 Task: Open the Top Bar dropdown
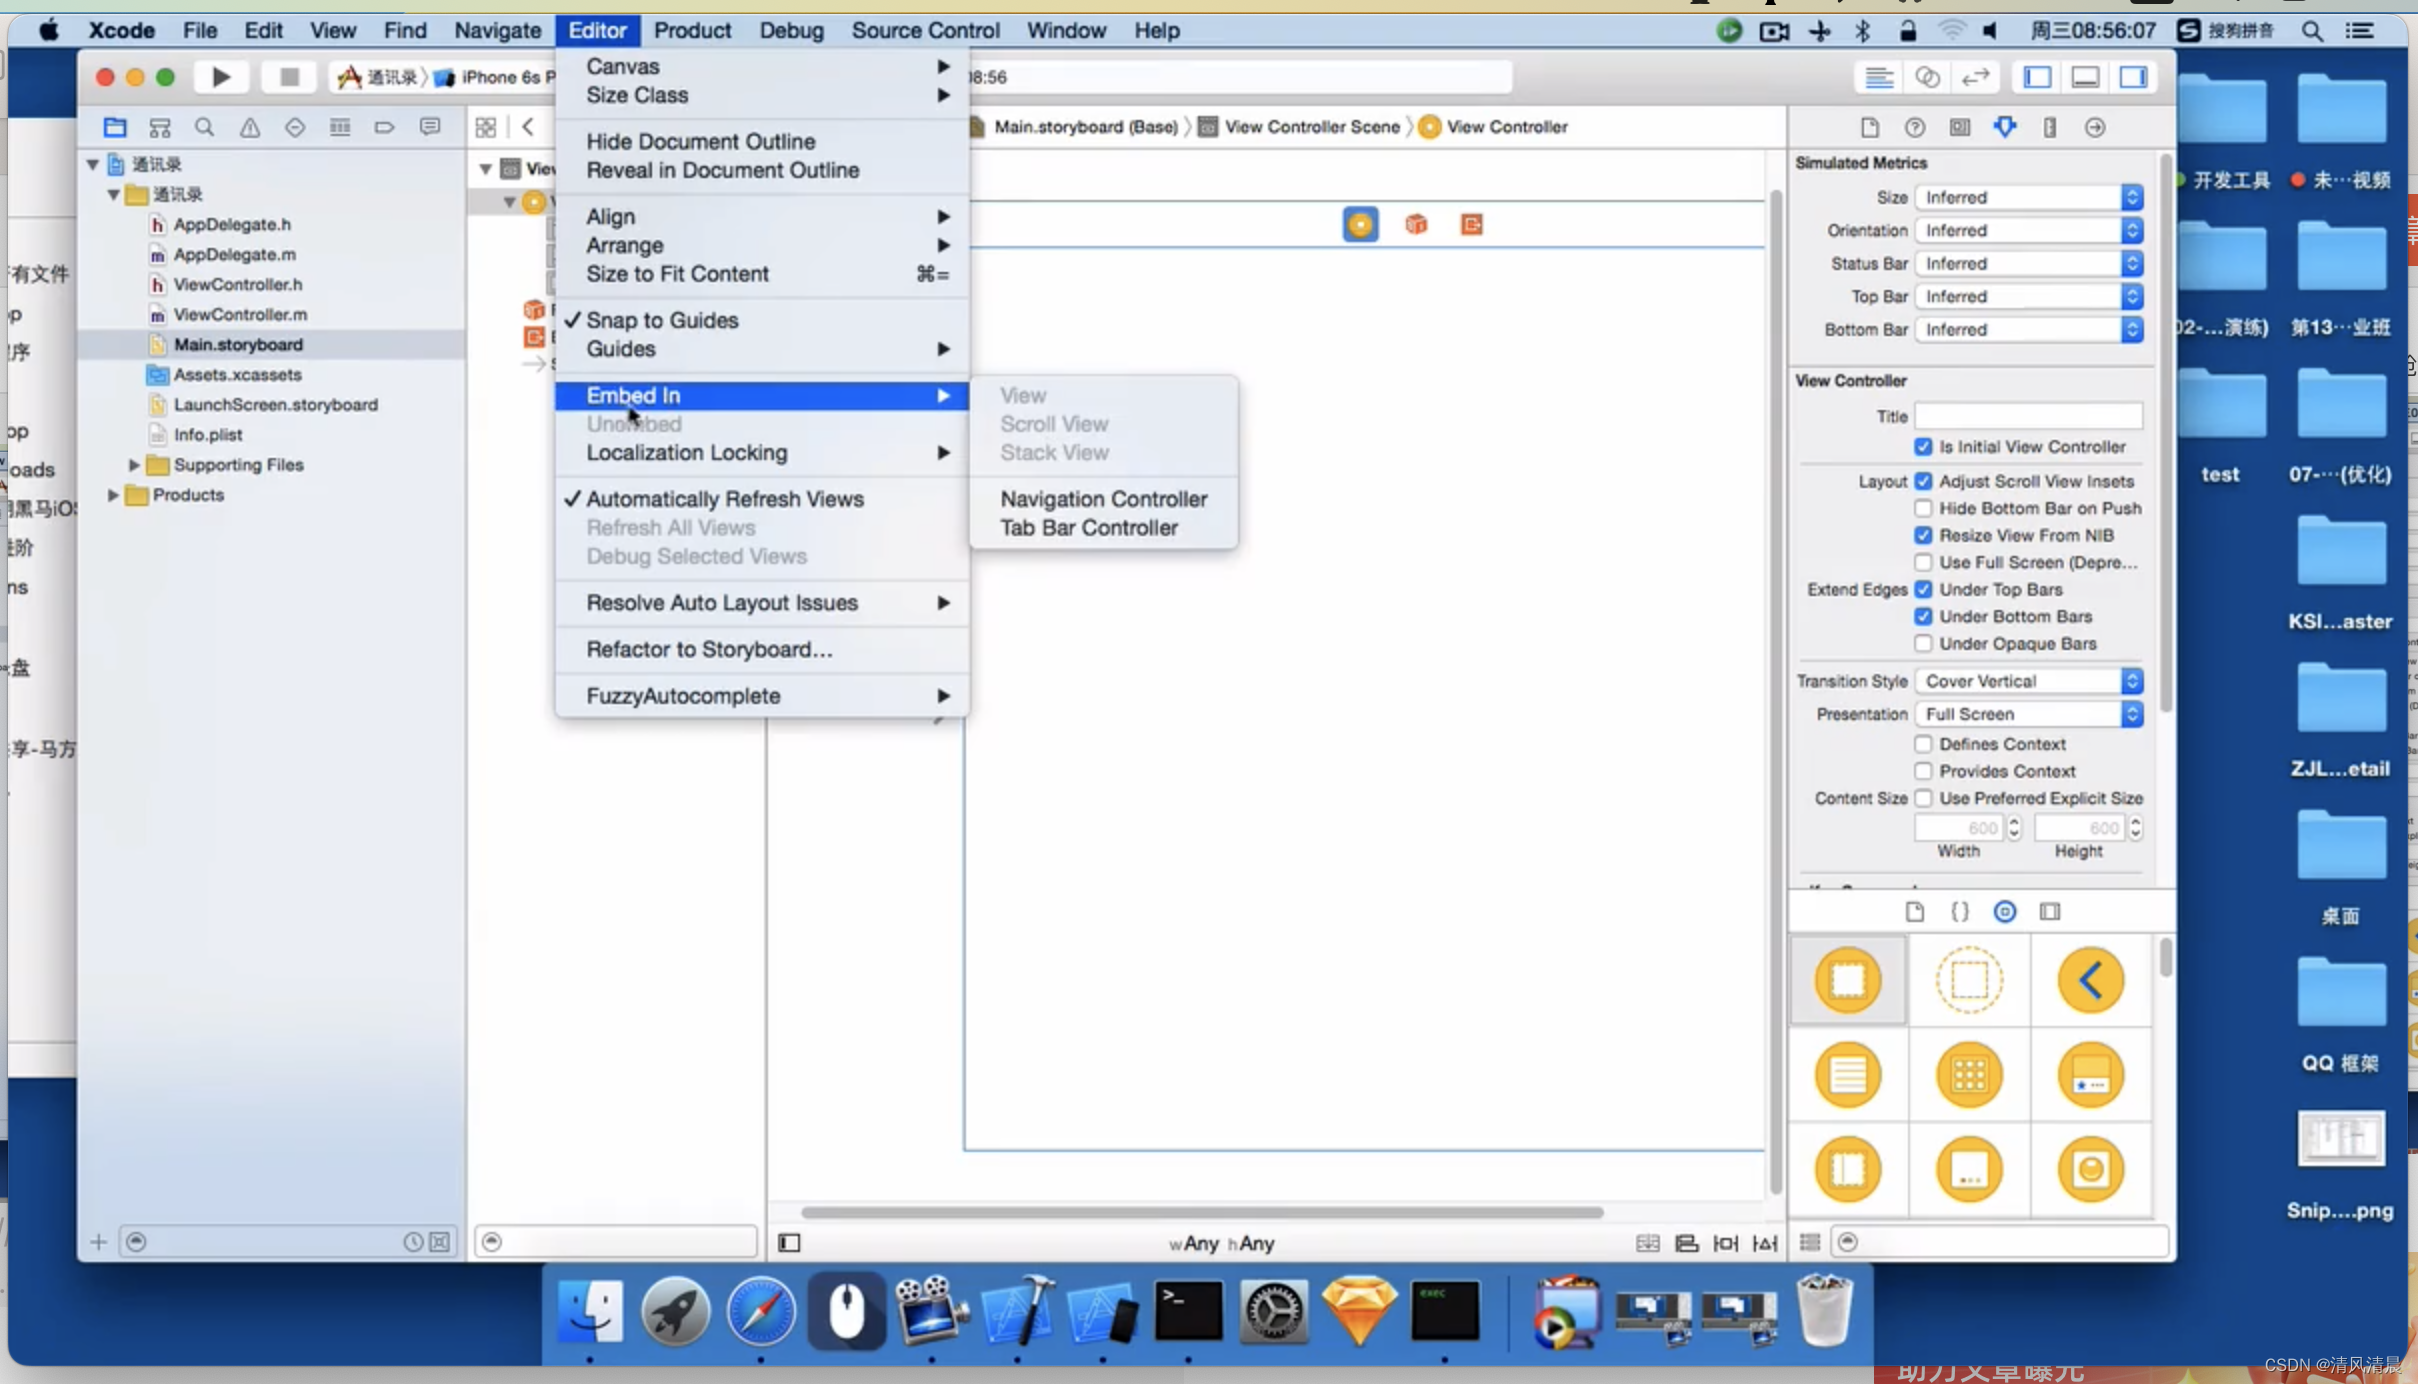click(x=2029, y=296)
